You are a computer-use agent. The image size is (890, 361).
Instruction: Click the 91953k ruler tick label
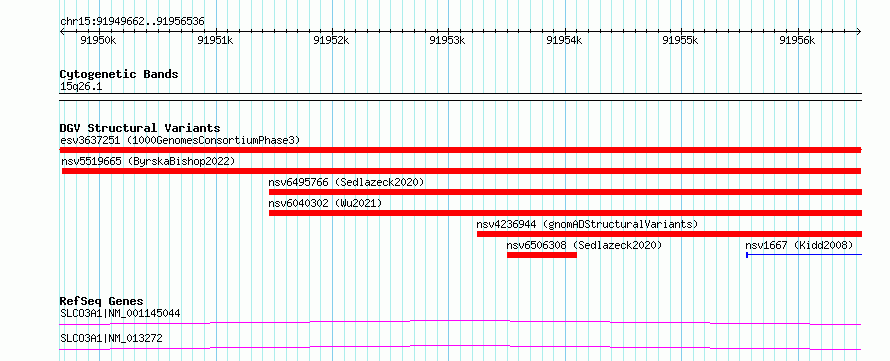coord(448,40)
